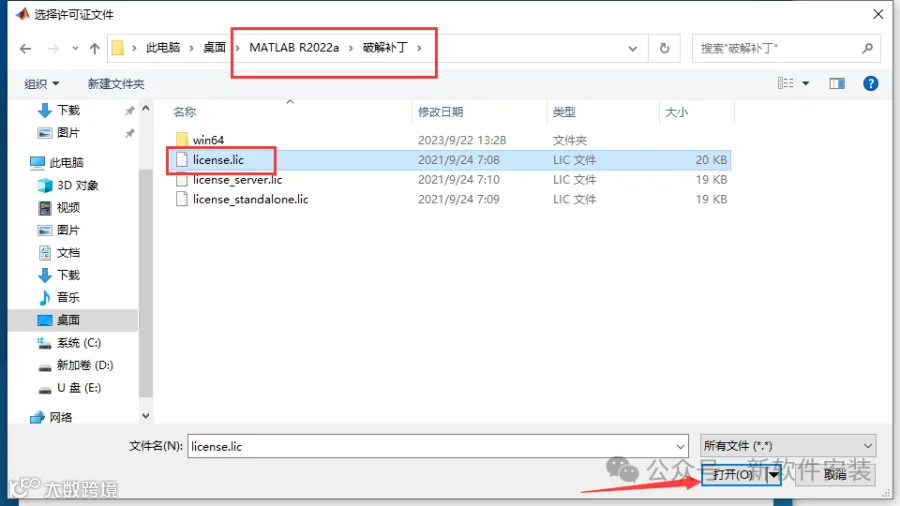The height and width of the screenshot is (506, 900).
Task: Select the license.lic file
Action: pyautogui.click(x=218, y=160)
